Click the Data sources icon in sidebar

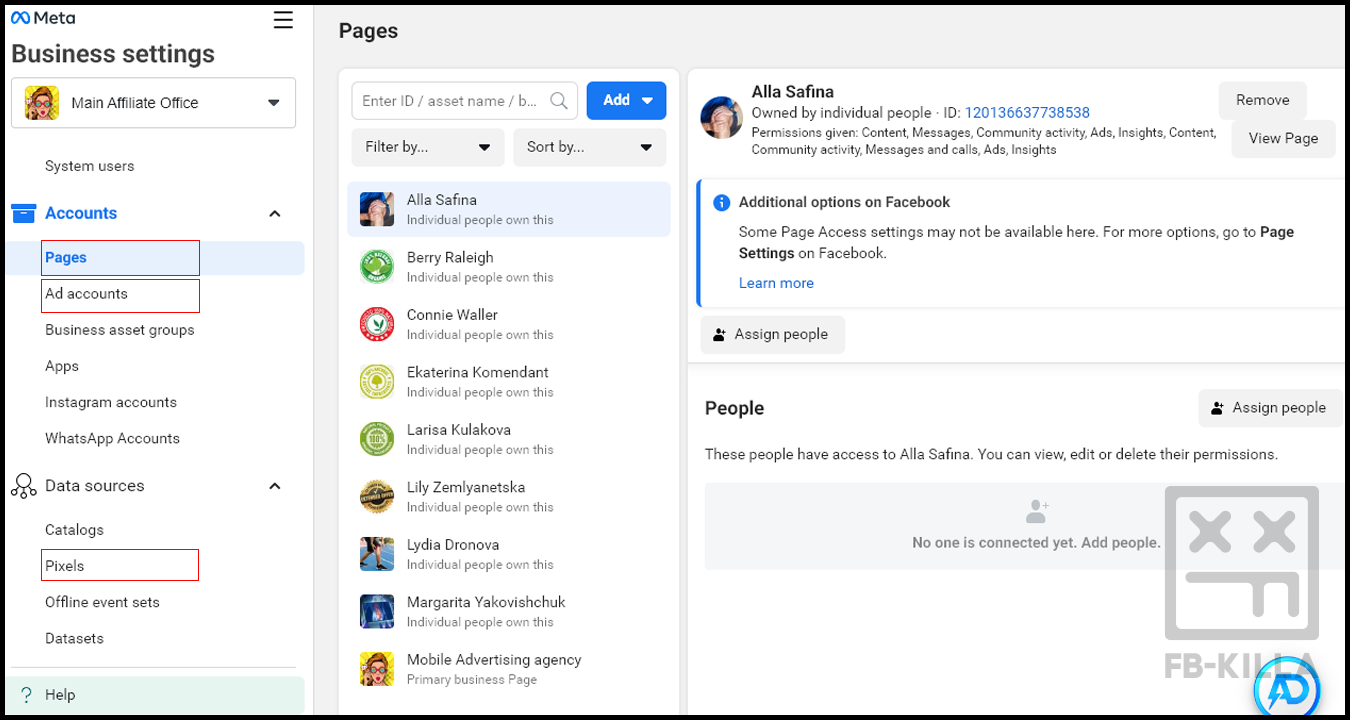click(x=23, y=486)
